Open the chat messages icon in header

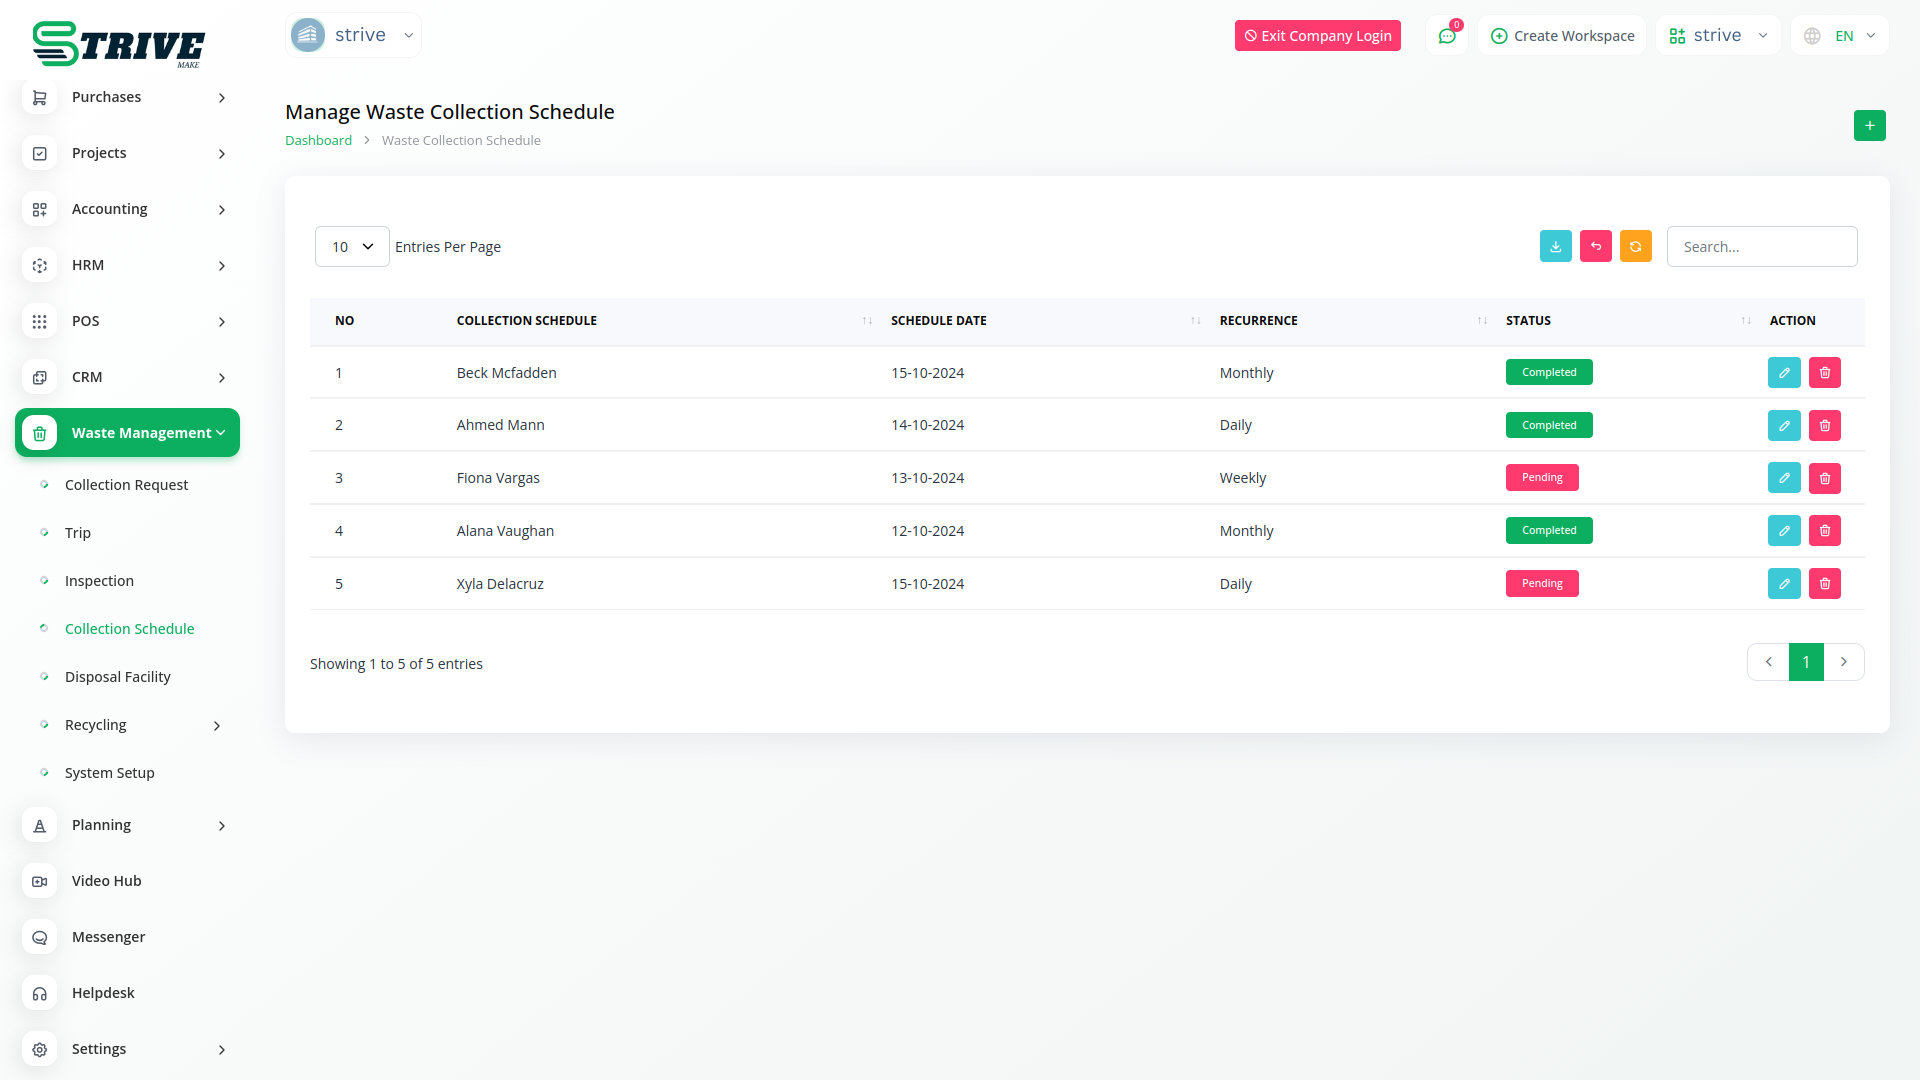1446,36
